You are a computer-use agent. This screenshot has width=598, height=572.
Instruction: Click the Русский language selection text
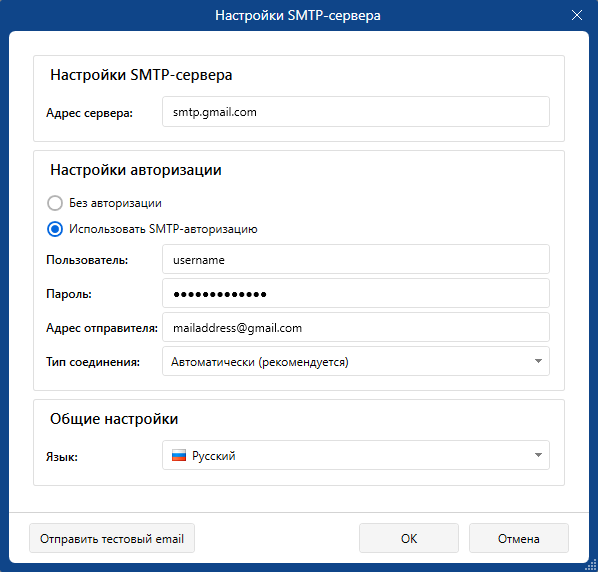coord(214,456)
